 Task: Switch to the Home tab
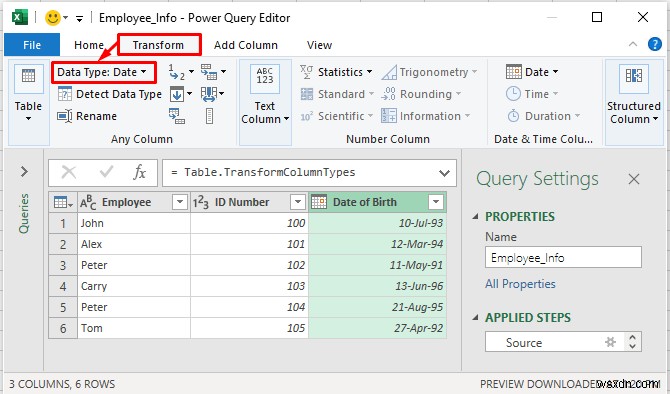pyautogui.click(x=89, y=45)
